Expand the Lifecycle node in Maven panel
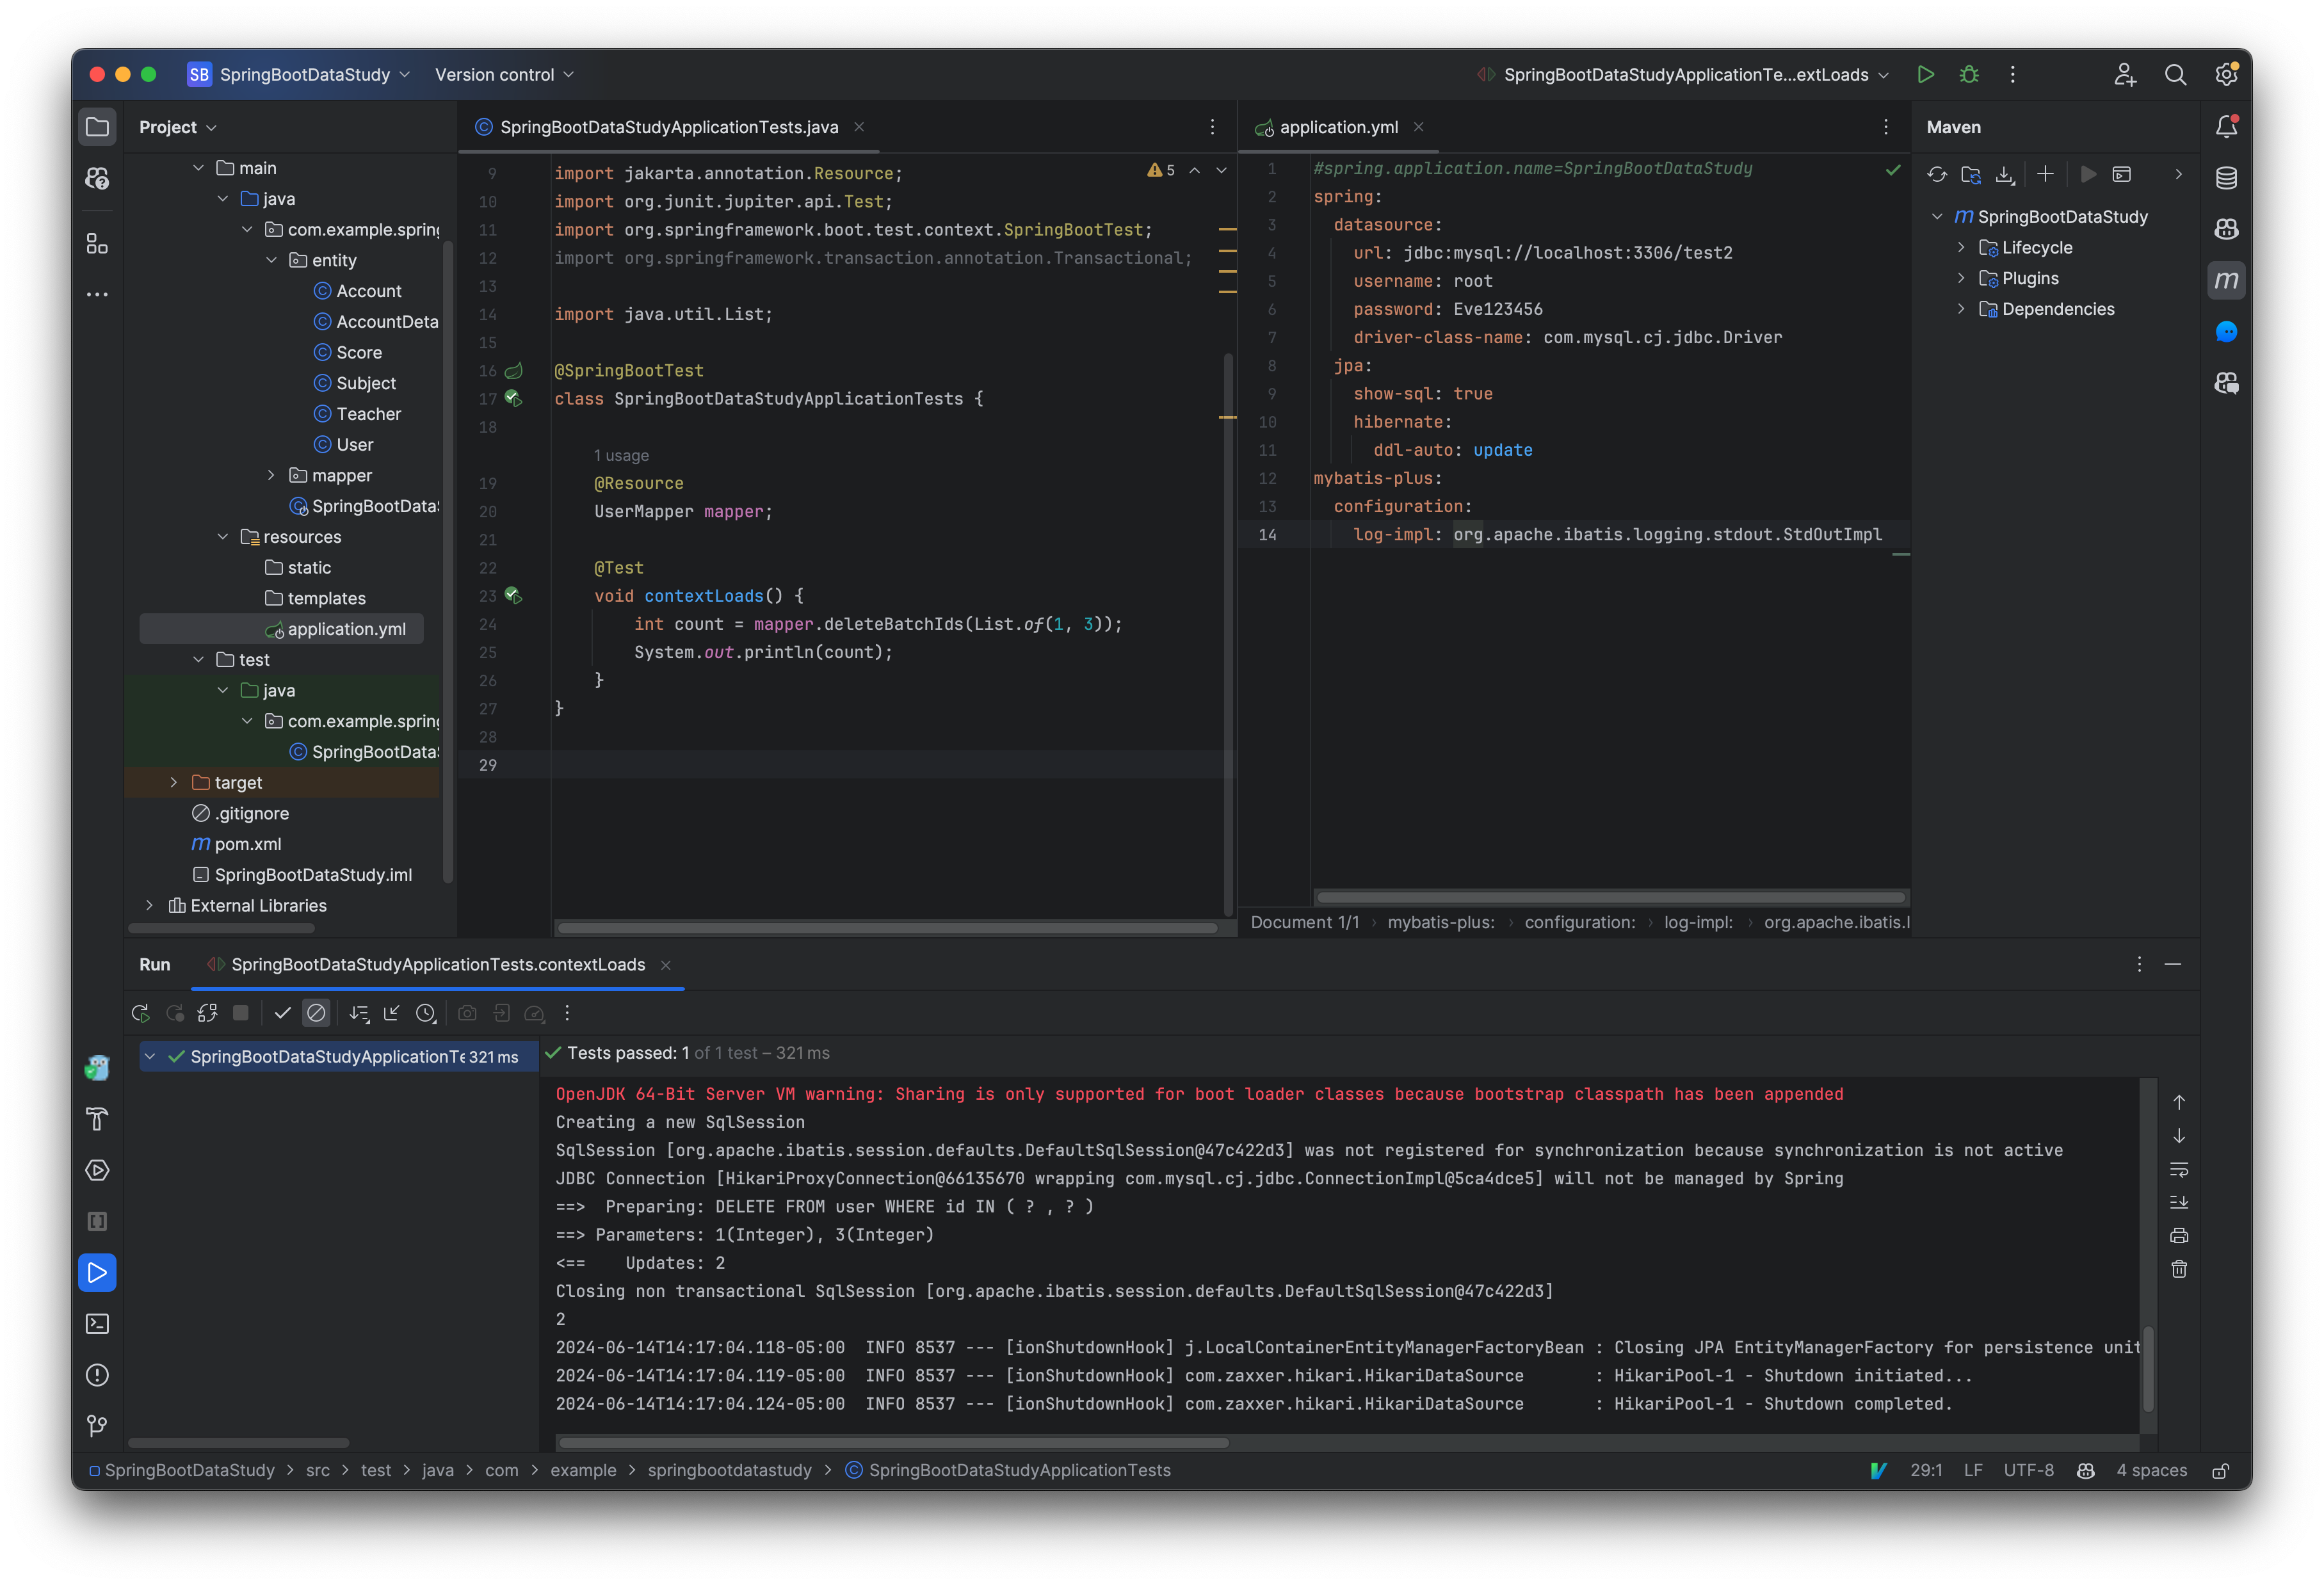 pos(1960,247)
